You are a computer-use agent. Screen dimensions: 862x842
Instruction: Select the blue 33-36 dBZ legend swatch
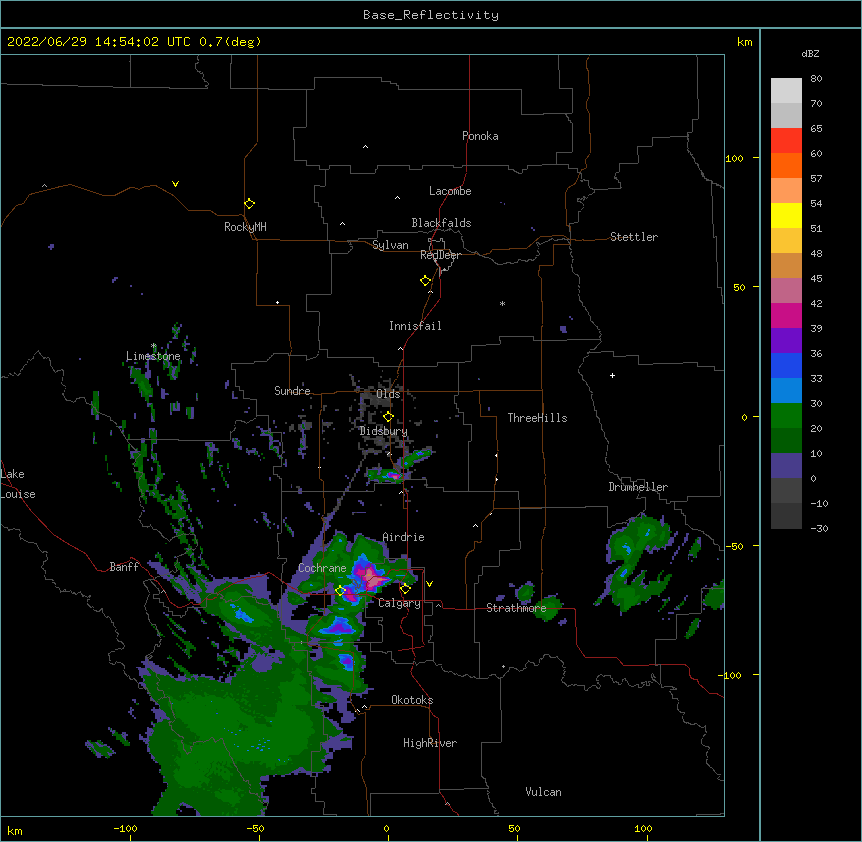coord(786,365)
